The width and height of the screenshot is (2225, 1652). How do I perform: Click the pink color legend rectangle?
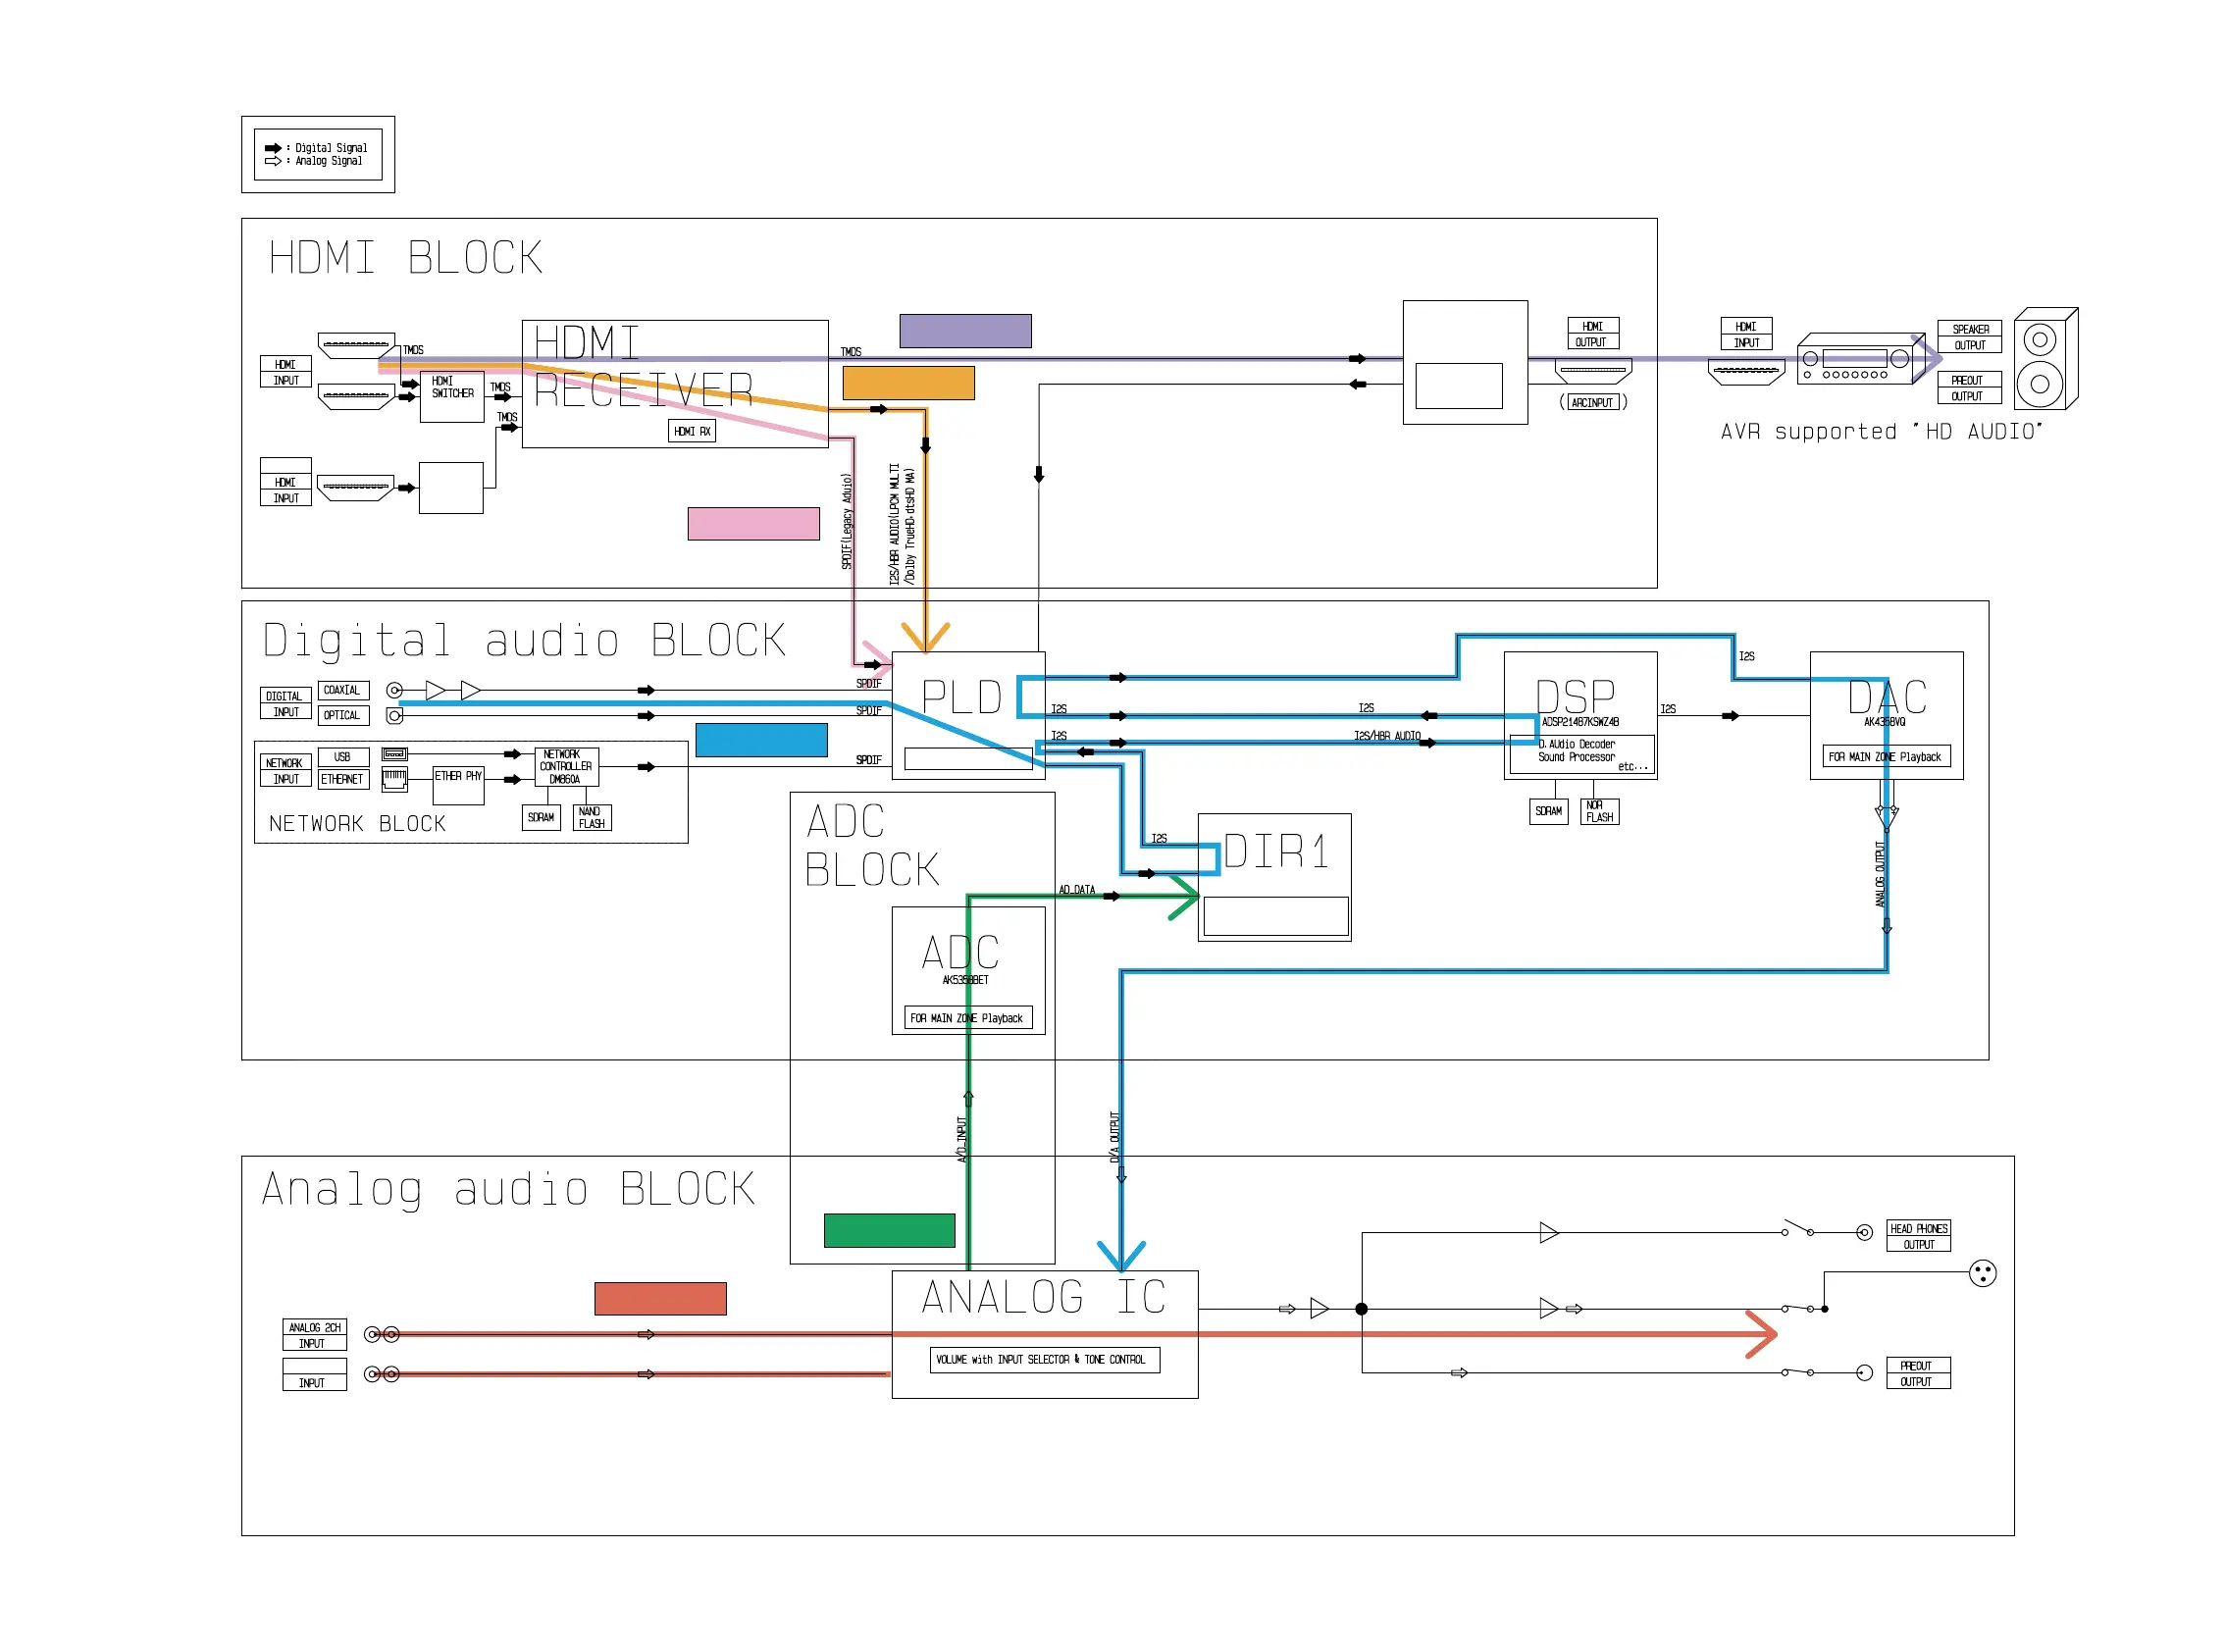pos(752,524)
